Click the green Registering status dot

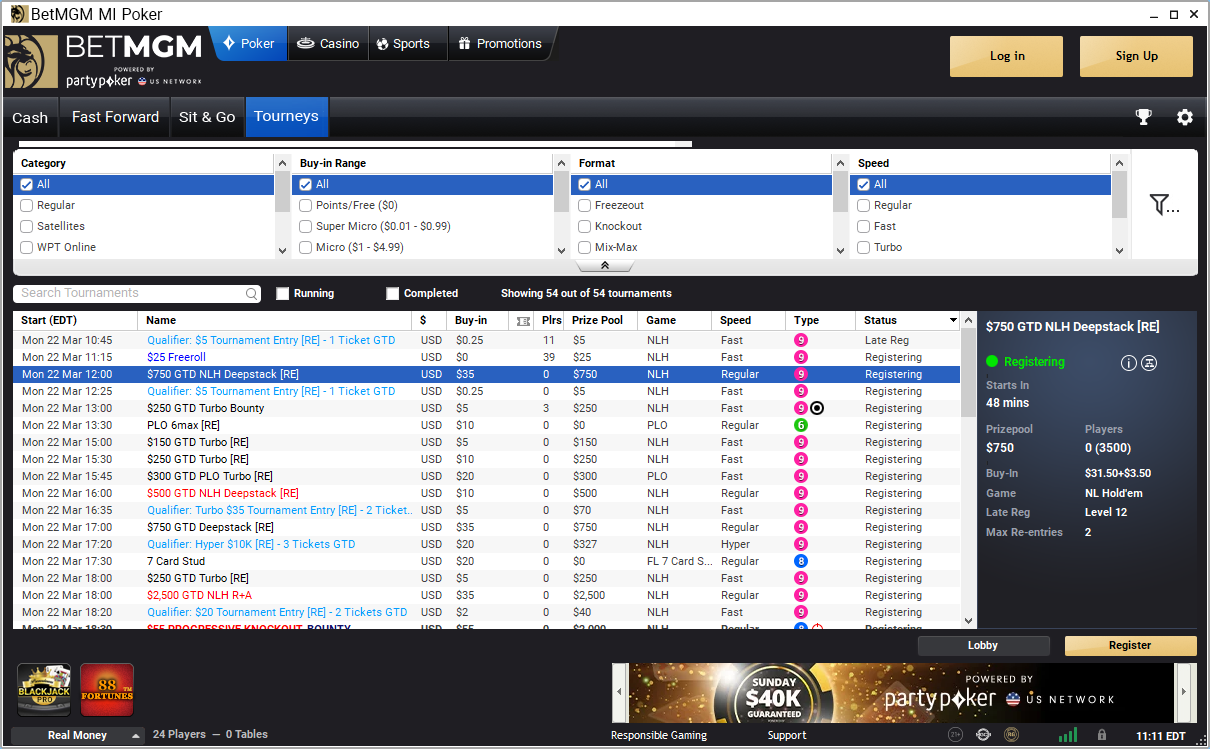992,362
